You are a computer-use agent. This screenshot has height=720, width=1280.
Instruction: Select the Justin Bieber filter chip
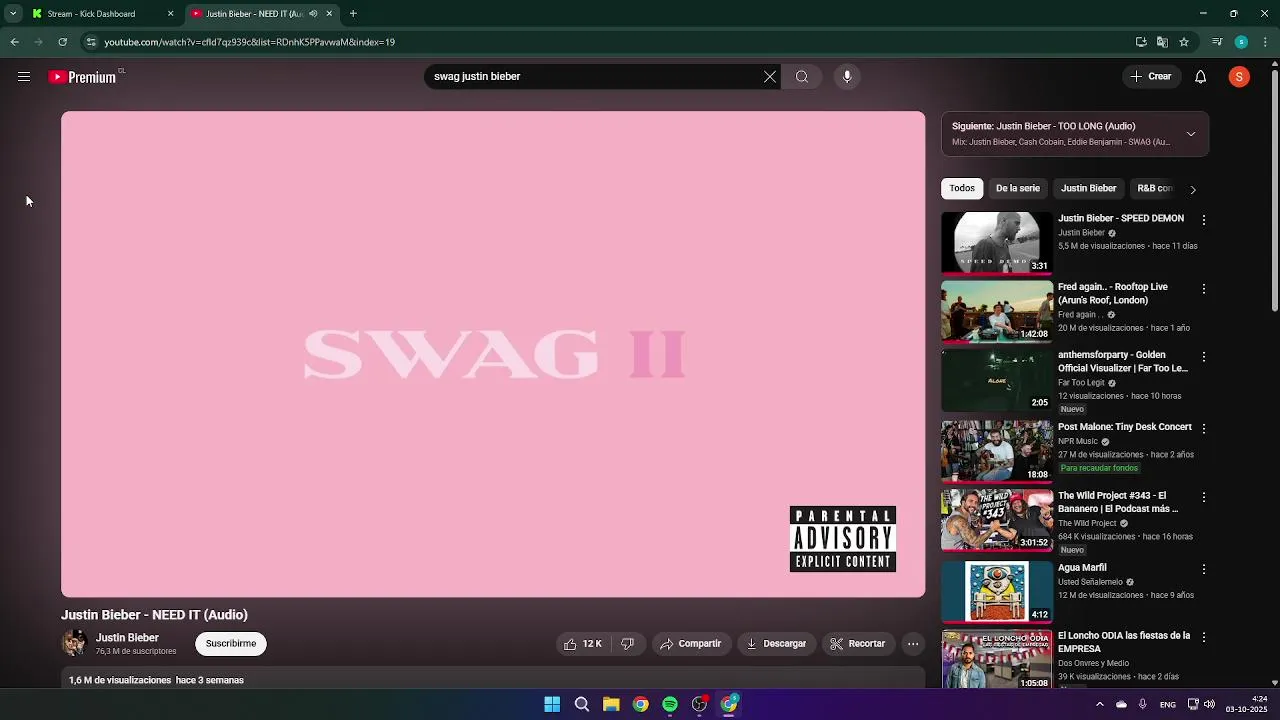click(x=1088, y=188)
